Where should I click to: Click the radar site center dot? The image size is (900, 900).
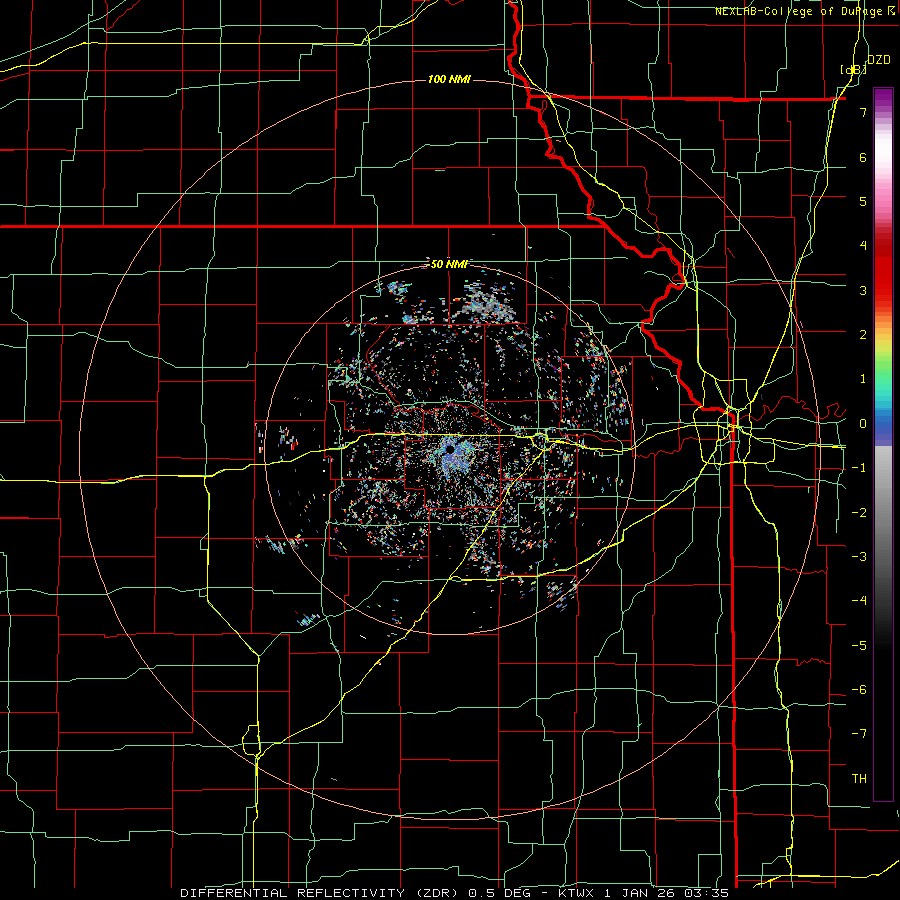[x=451, y=449]
